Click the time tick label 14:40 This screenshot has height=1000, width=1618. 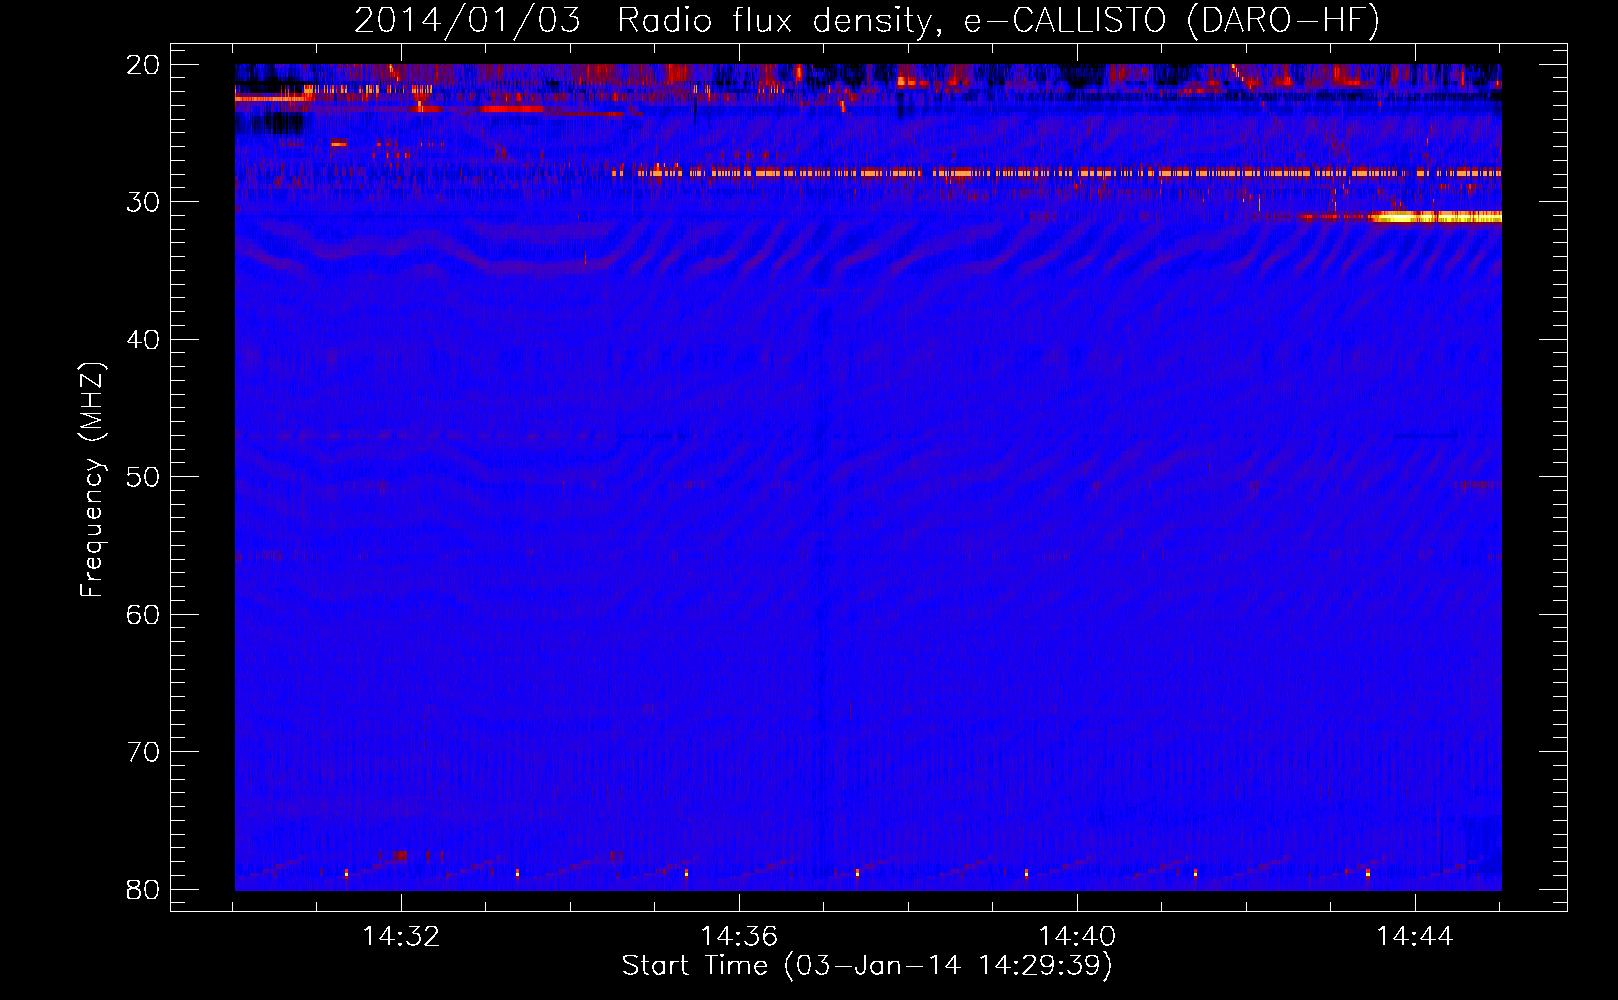point(1077,937)
